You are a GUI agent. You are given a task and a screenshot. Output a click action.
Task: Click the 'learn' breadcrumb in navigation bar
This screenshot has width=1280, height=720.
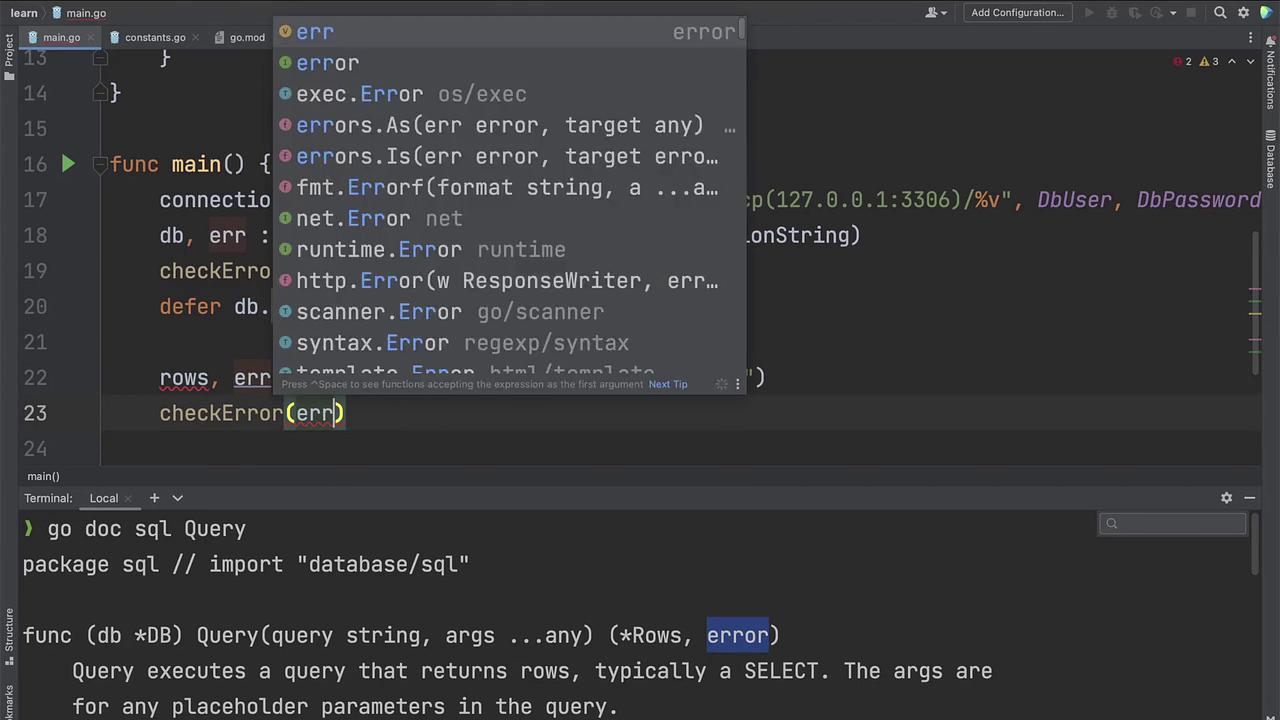coord(24,13)
